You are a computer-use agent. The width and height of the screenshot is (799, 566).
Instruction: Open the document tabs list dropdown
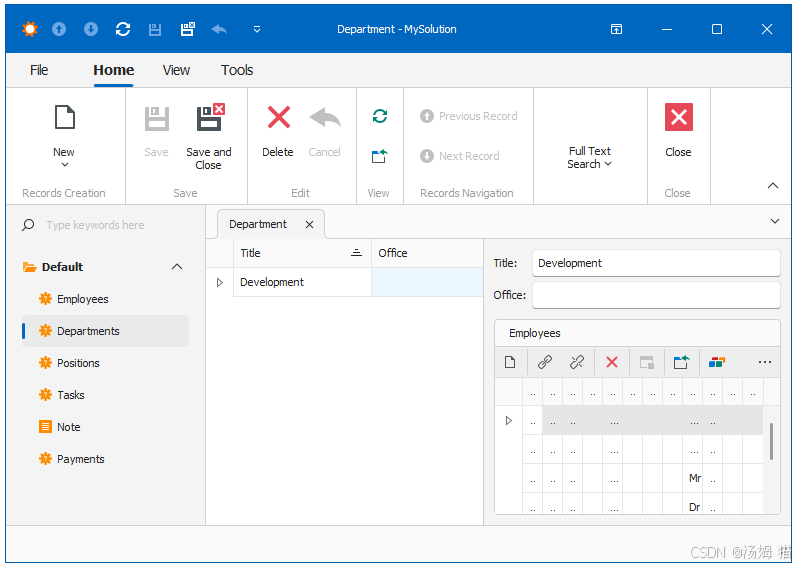775,221
